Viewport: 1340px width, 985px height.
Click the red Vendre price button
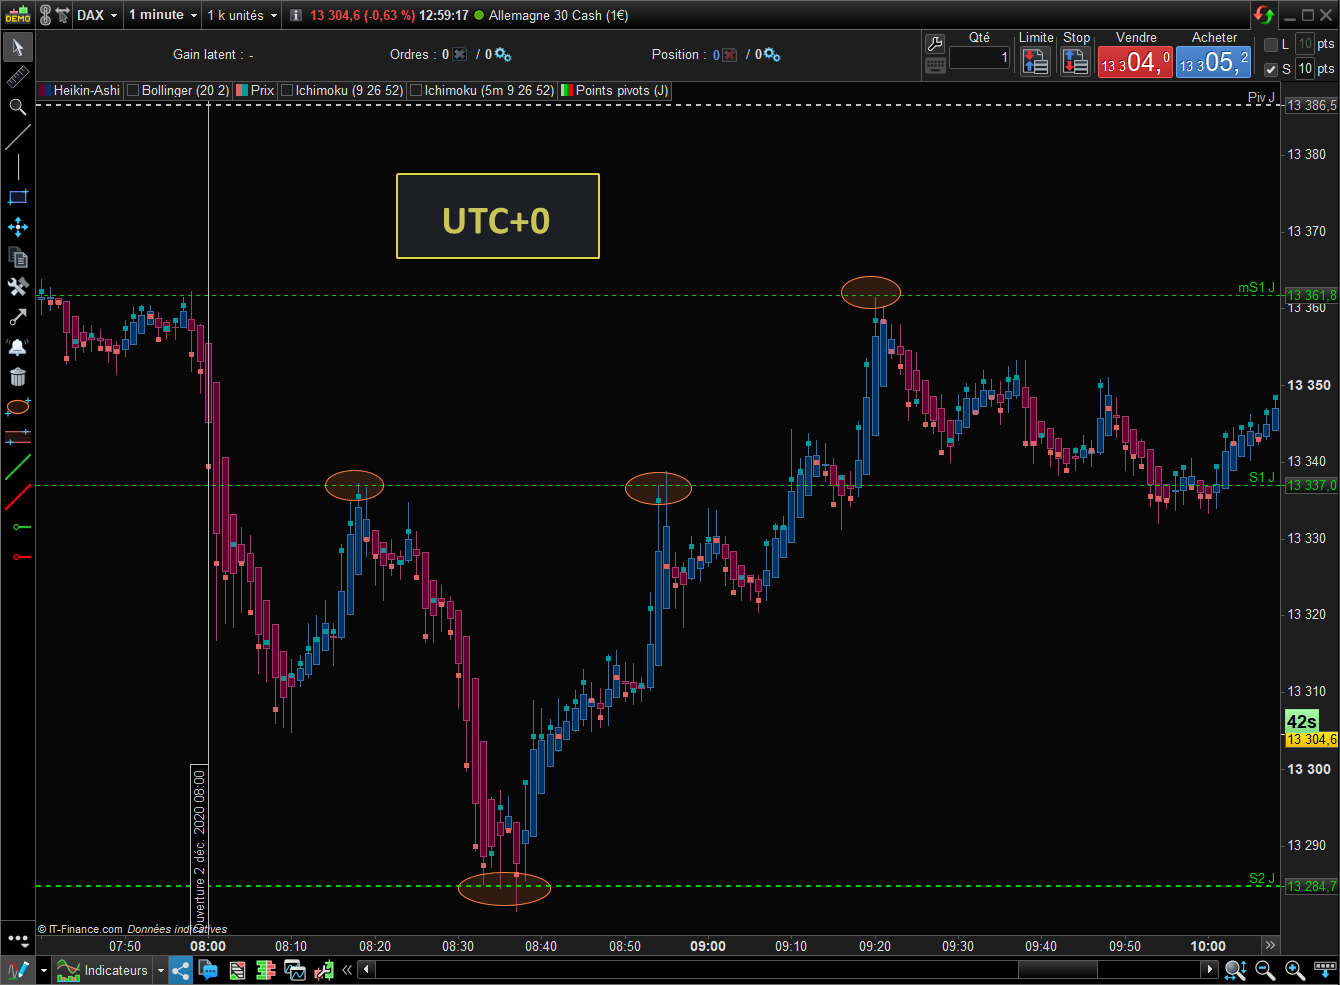[x=1135, y=62]
